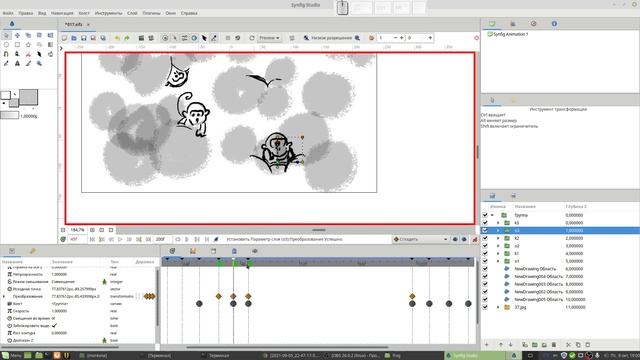This screenshot has height=360, width=640.
Task: Toggle visibility of NewDrawing005 Область layer
Action: (485, 299)
